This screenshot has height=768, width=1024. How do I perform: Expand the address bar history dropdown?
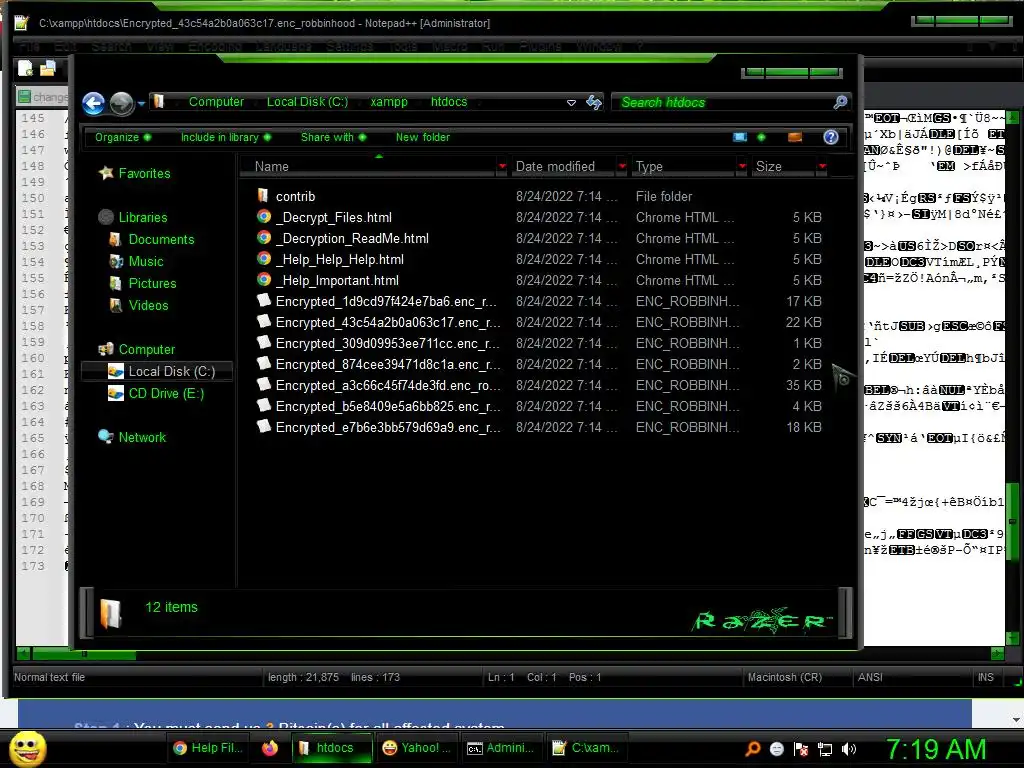571,103
